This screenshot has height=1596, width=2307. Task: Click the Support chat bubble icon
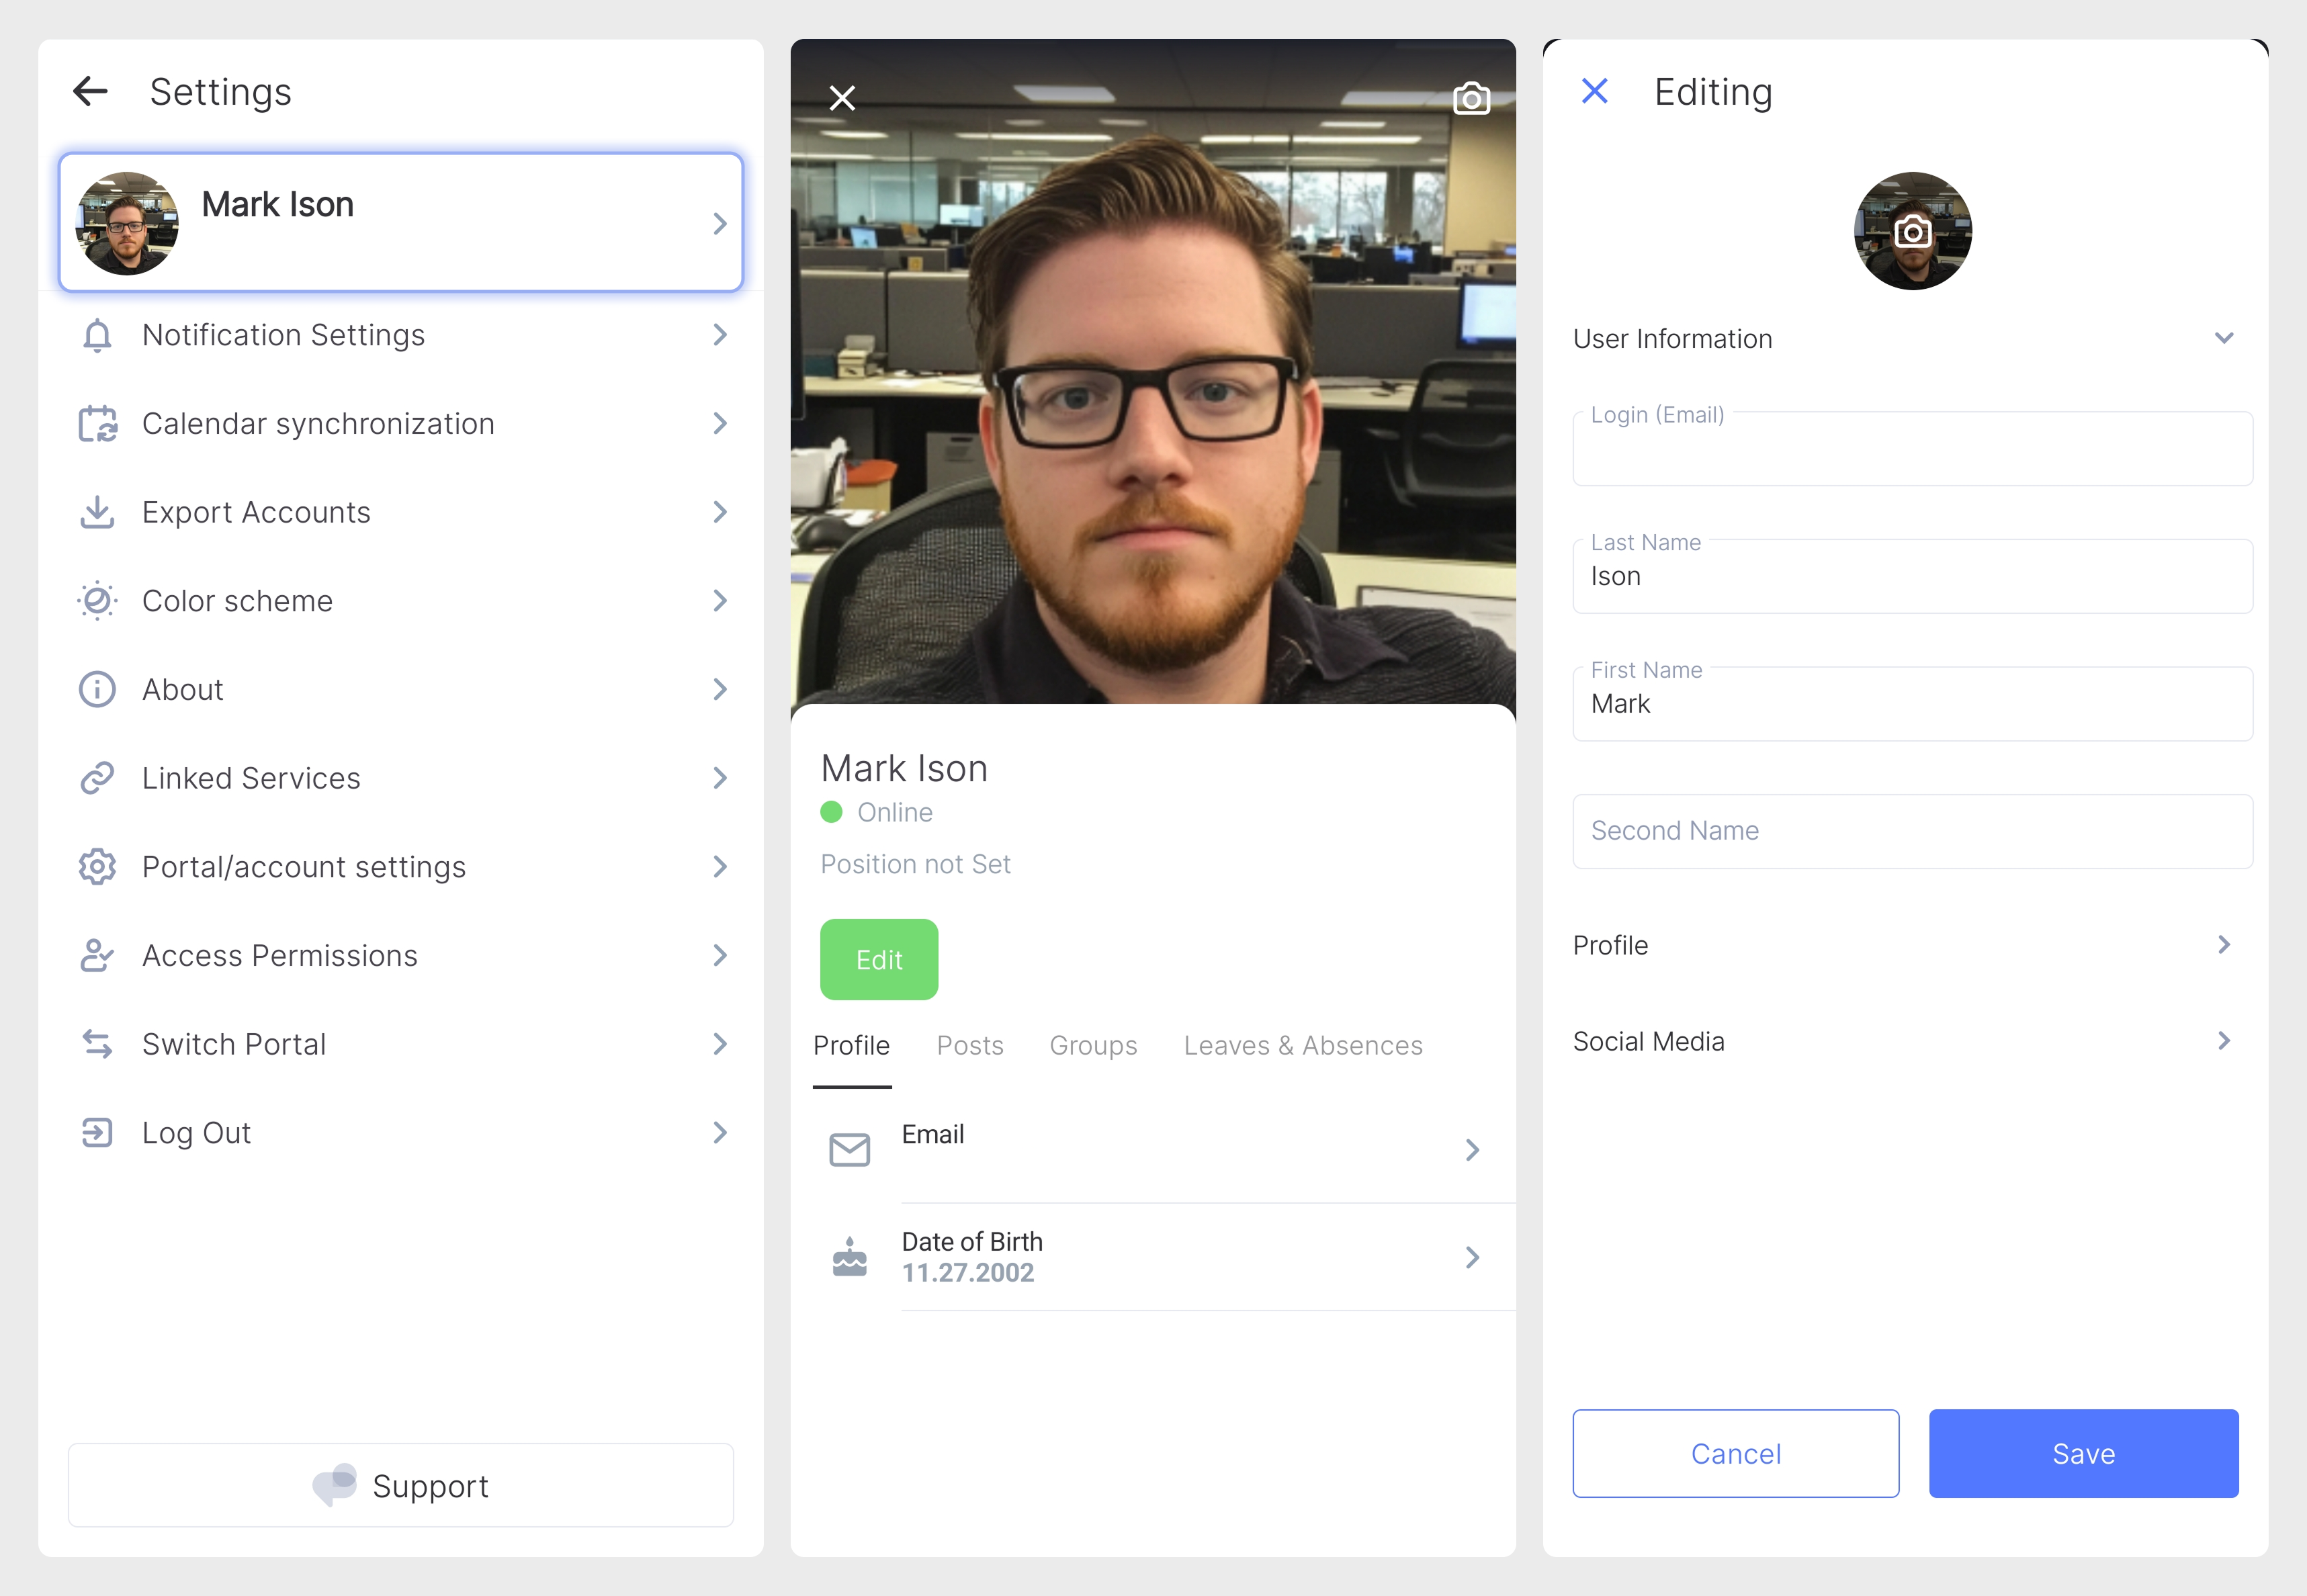(x=334, y=1485)
